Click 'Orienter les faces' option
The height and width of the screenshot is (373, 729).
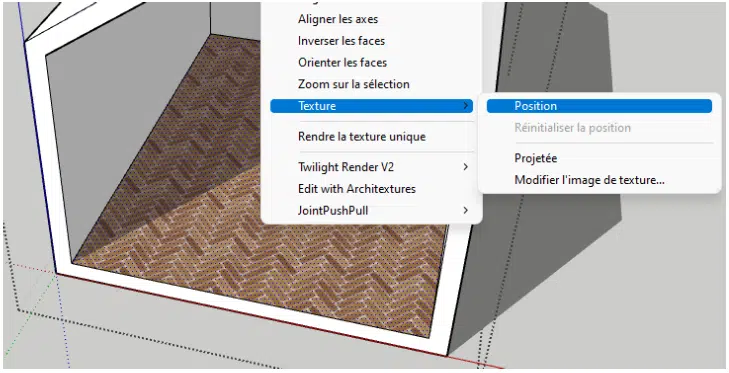(x=342, y=62)
